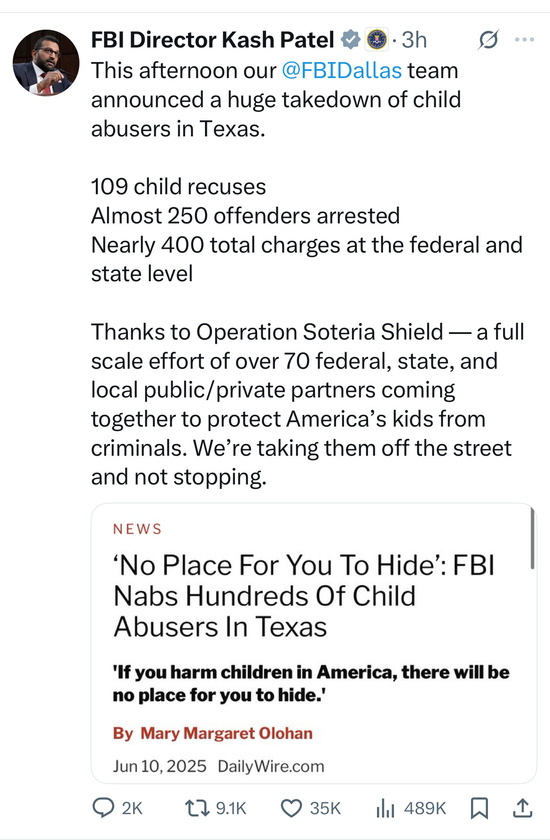Like the post with the heart icon
The width and height of the screenshot is (550, 840).
[x=292, y=808]
